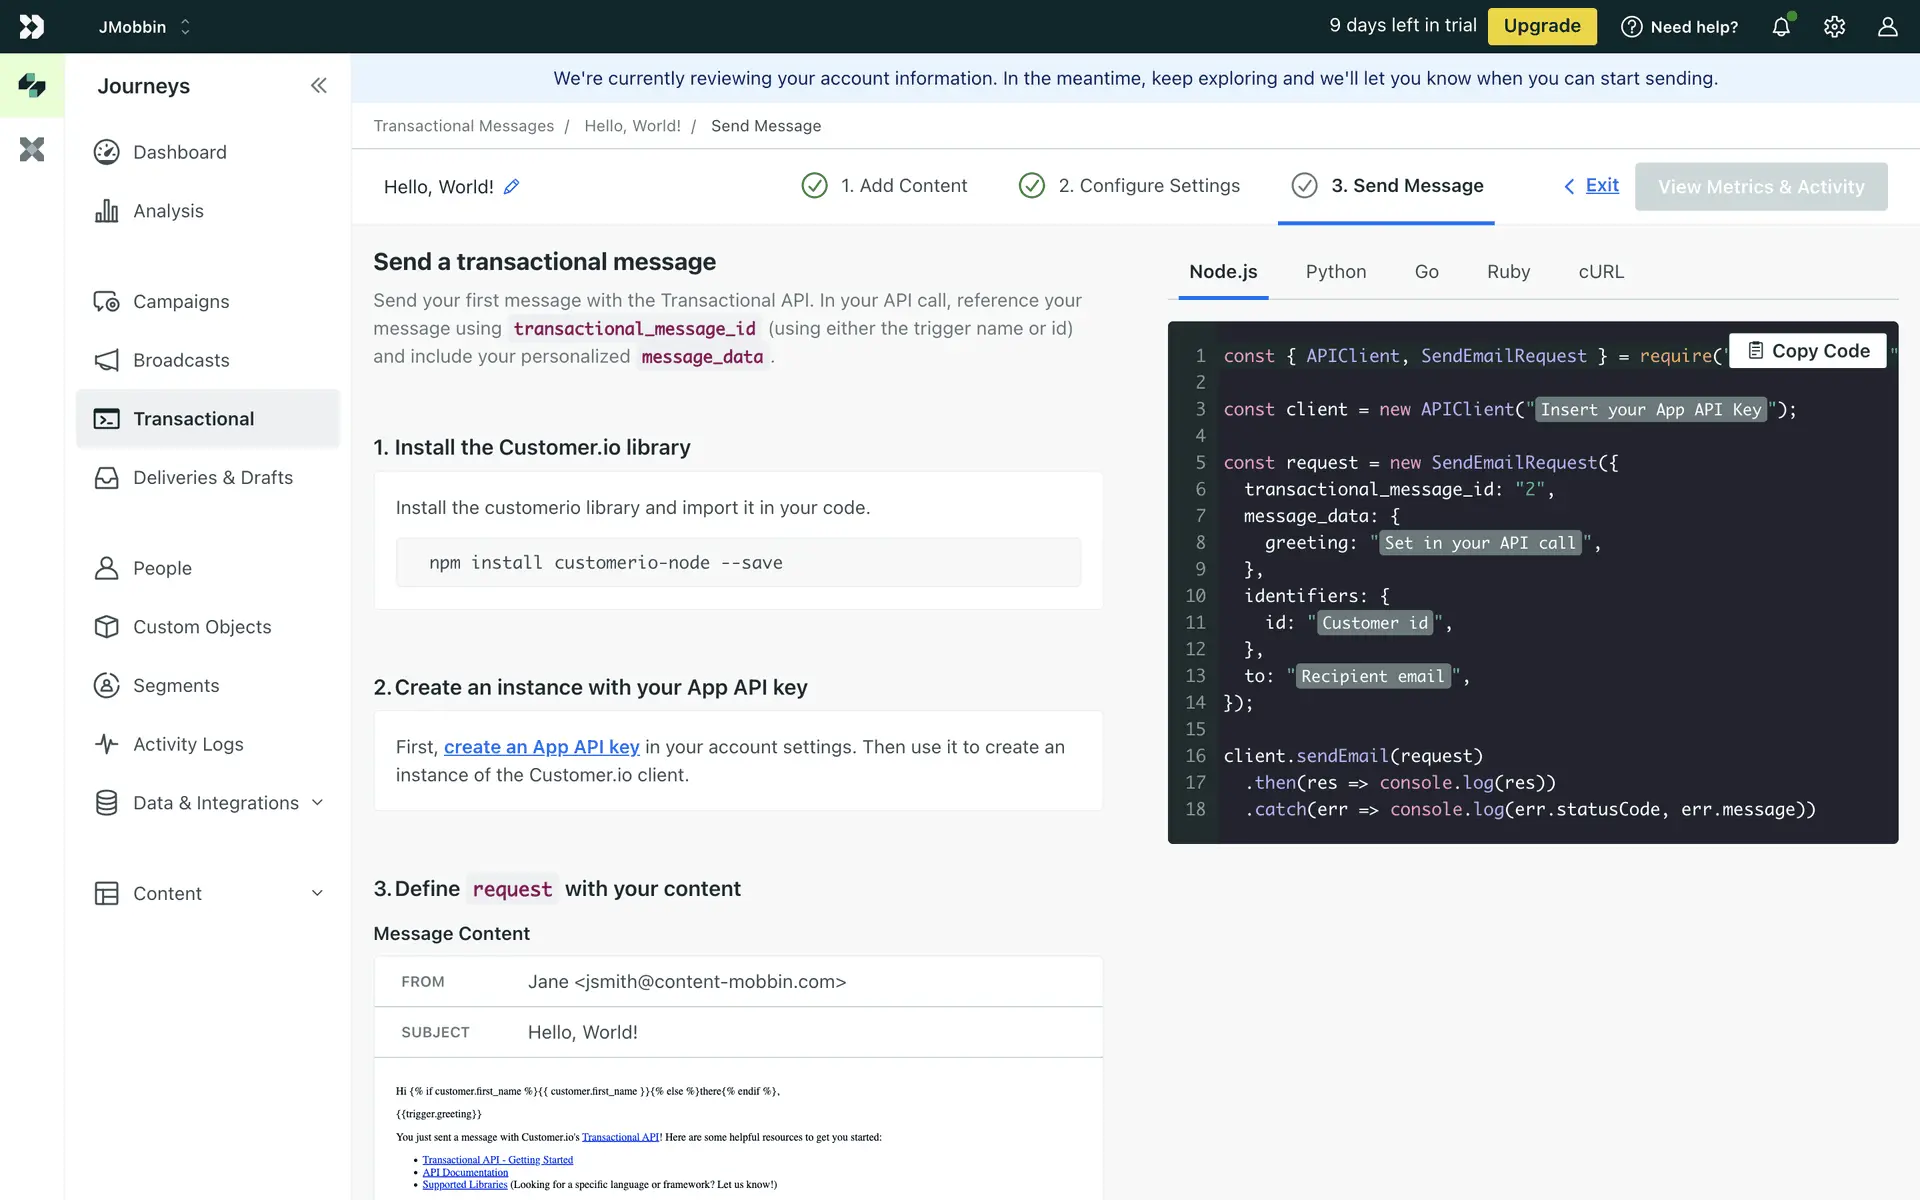Image resolution: width=1920 pixels, height=1200 pixels.
Task: Expand the Data & Integrations menu
Action: click(x=317, y=803)
